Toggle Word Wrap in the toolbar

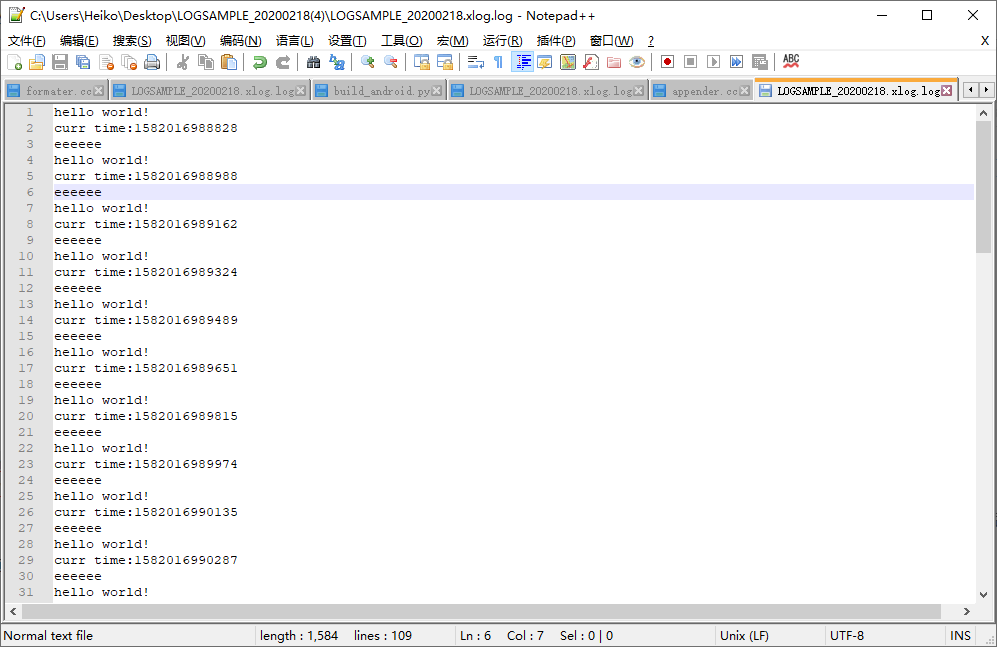coord(473,62)
